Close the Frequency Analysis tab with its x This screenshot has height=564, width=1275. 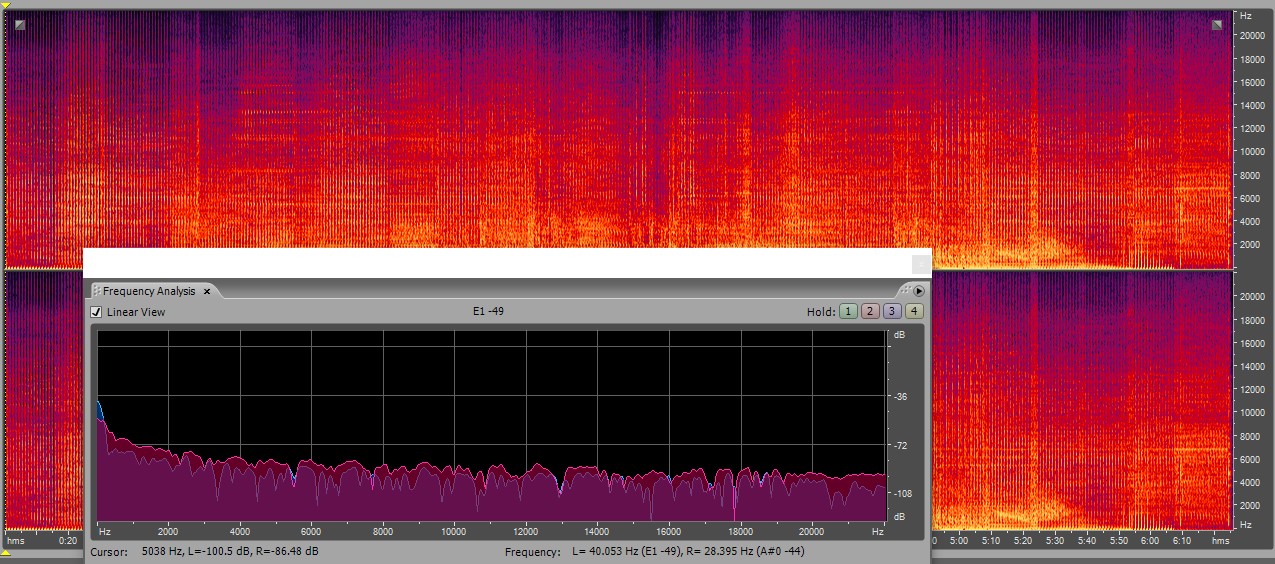coord(207,291)
